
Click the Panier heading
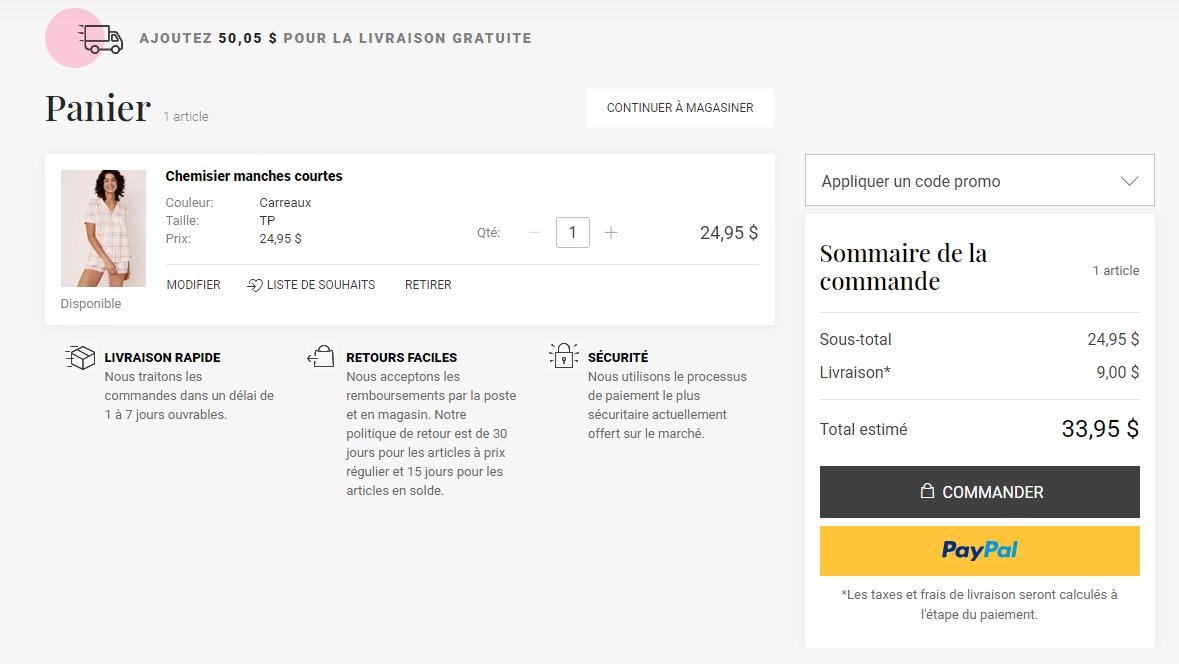click(98, 108)
